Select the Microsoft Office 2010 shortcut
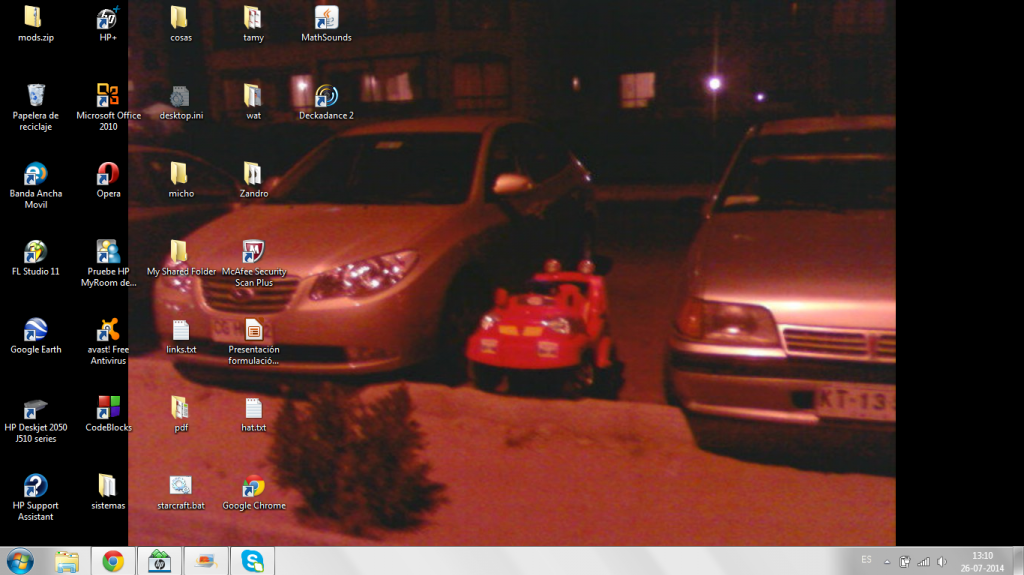Viewport: 1024px width, 575px height. (108, 96)
